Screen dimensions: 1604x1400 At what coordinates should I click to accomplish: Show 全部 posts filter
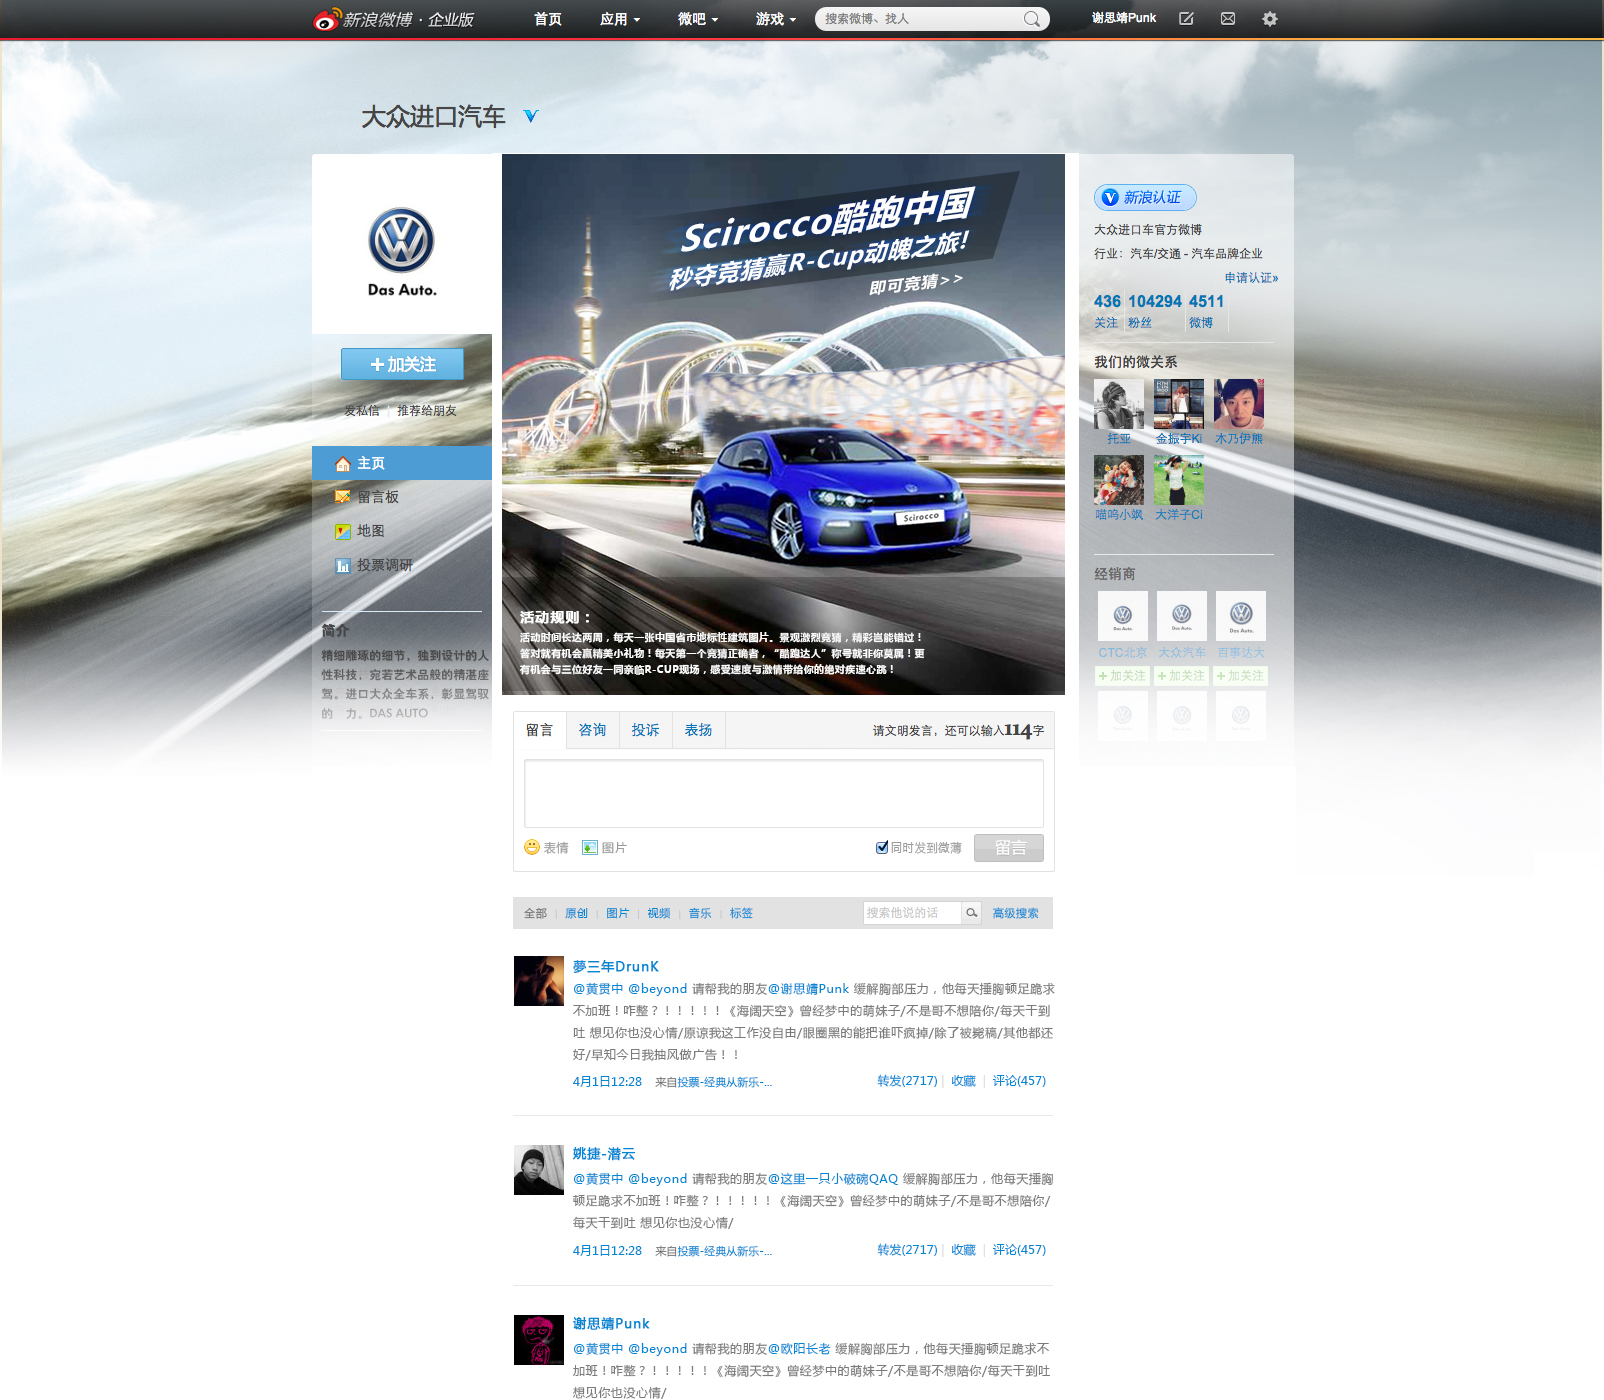click(536, 913)
